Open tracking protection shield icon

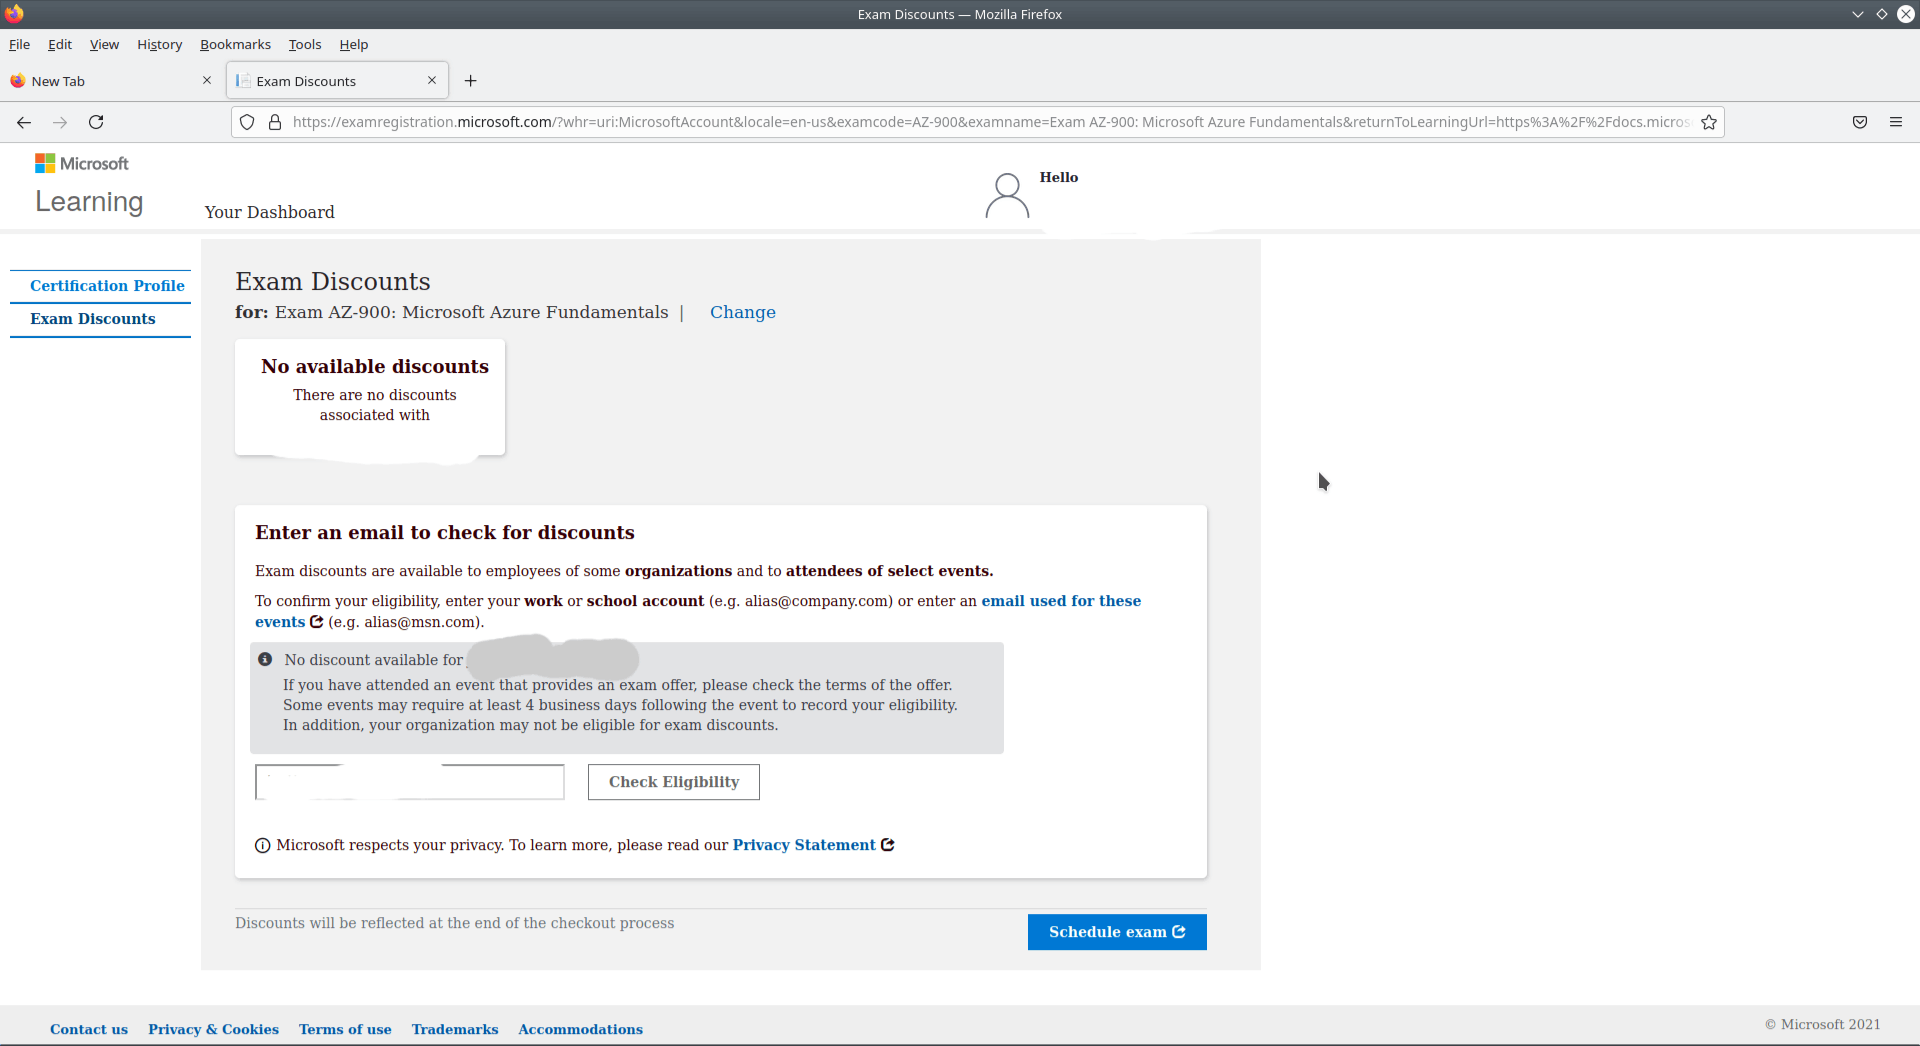(247, 122)
